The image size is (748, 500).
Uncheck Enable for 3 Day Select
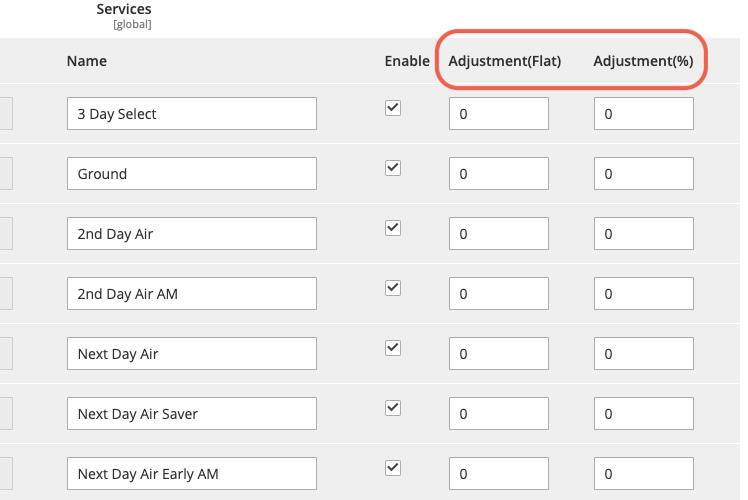[393, 108]
